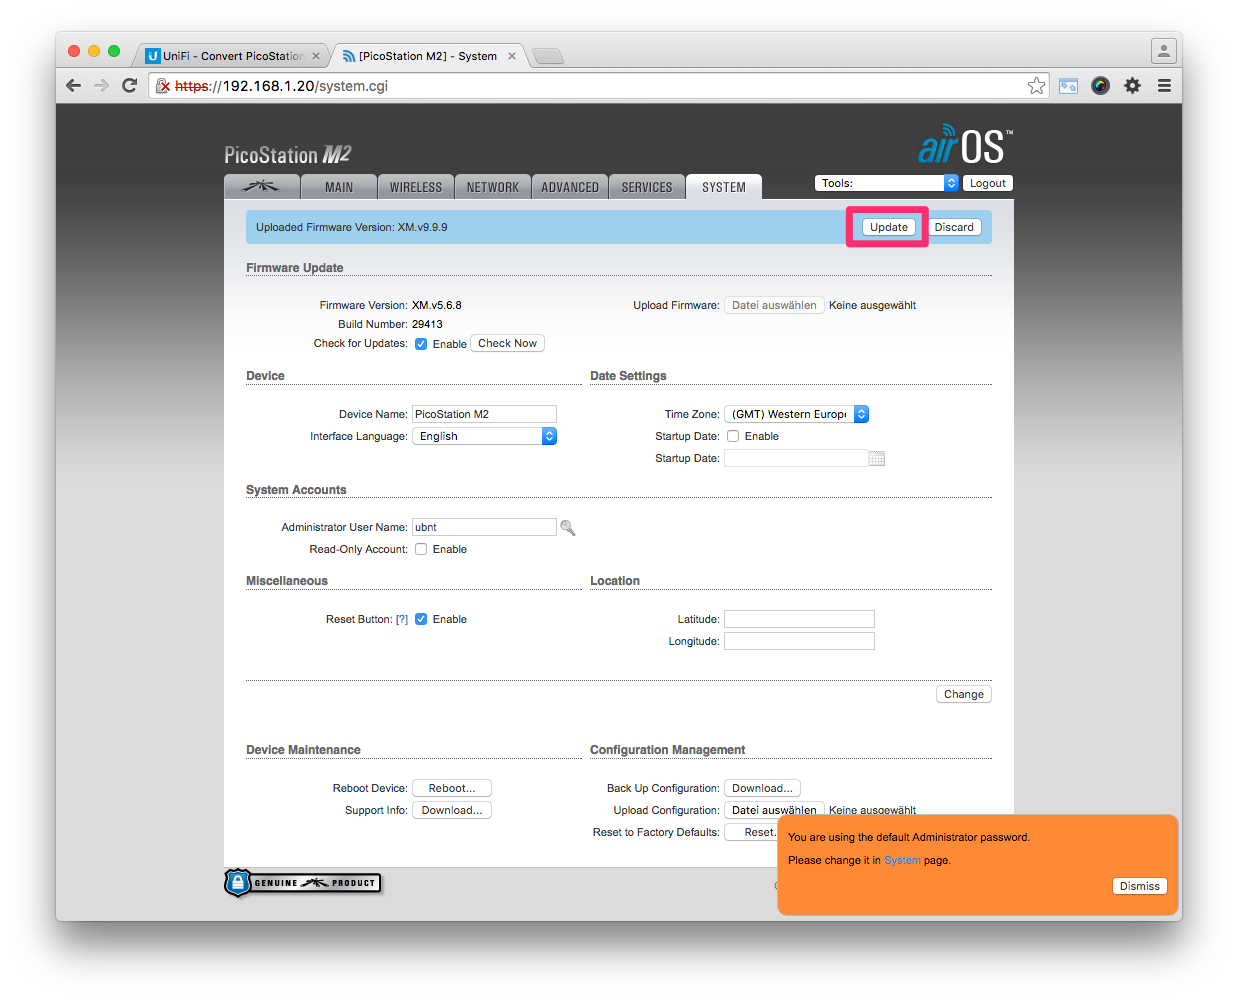Screen dimensions: 1238x1001
Task: Close the [PicoStation M2] - System tab
Action: [512, 56]
